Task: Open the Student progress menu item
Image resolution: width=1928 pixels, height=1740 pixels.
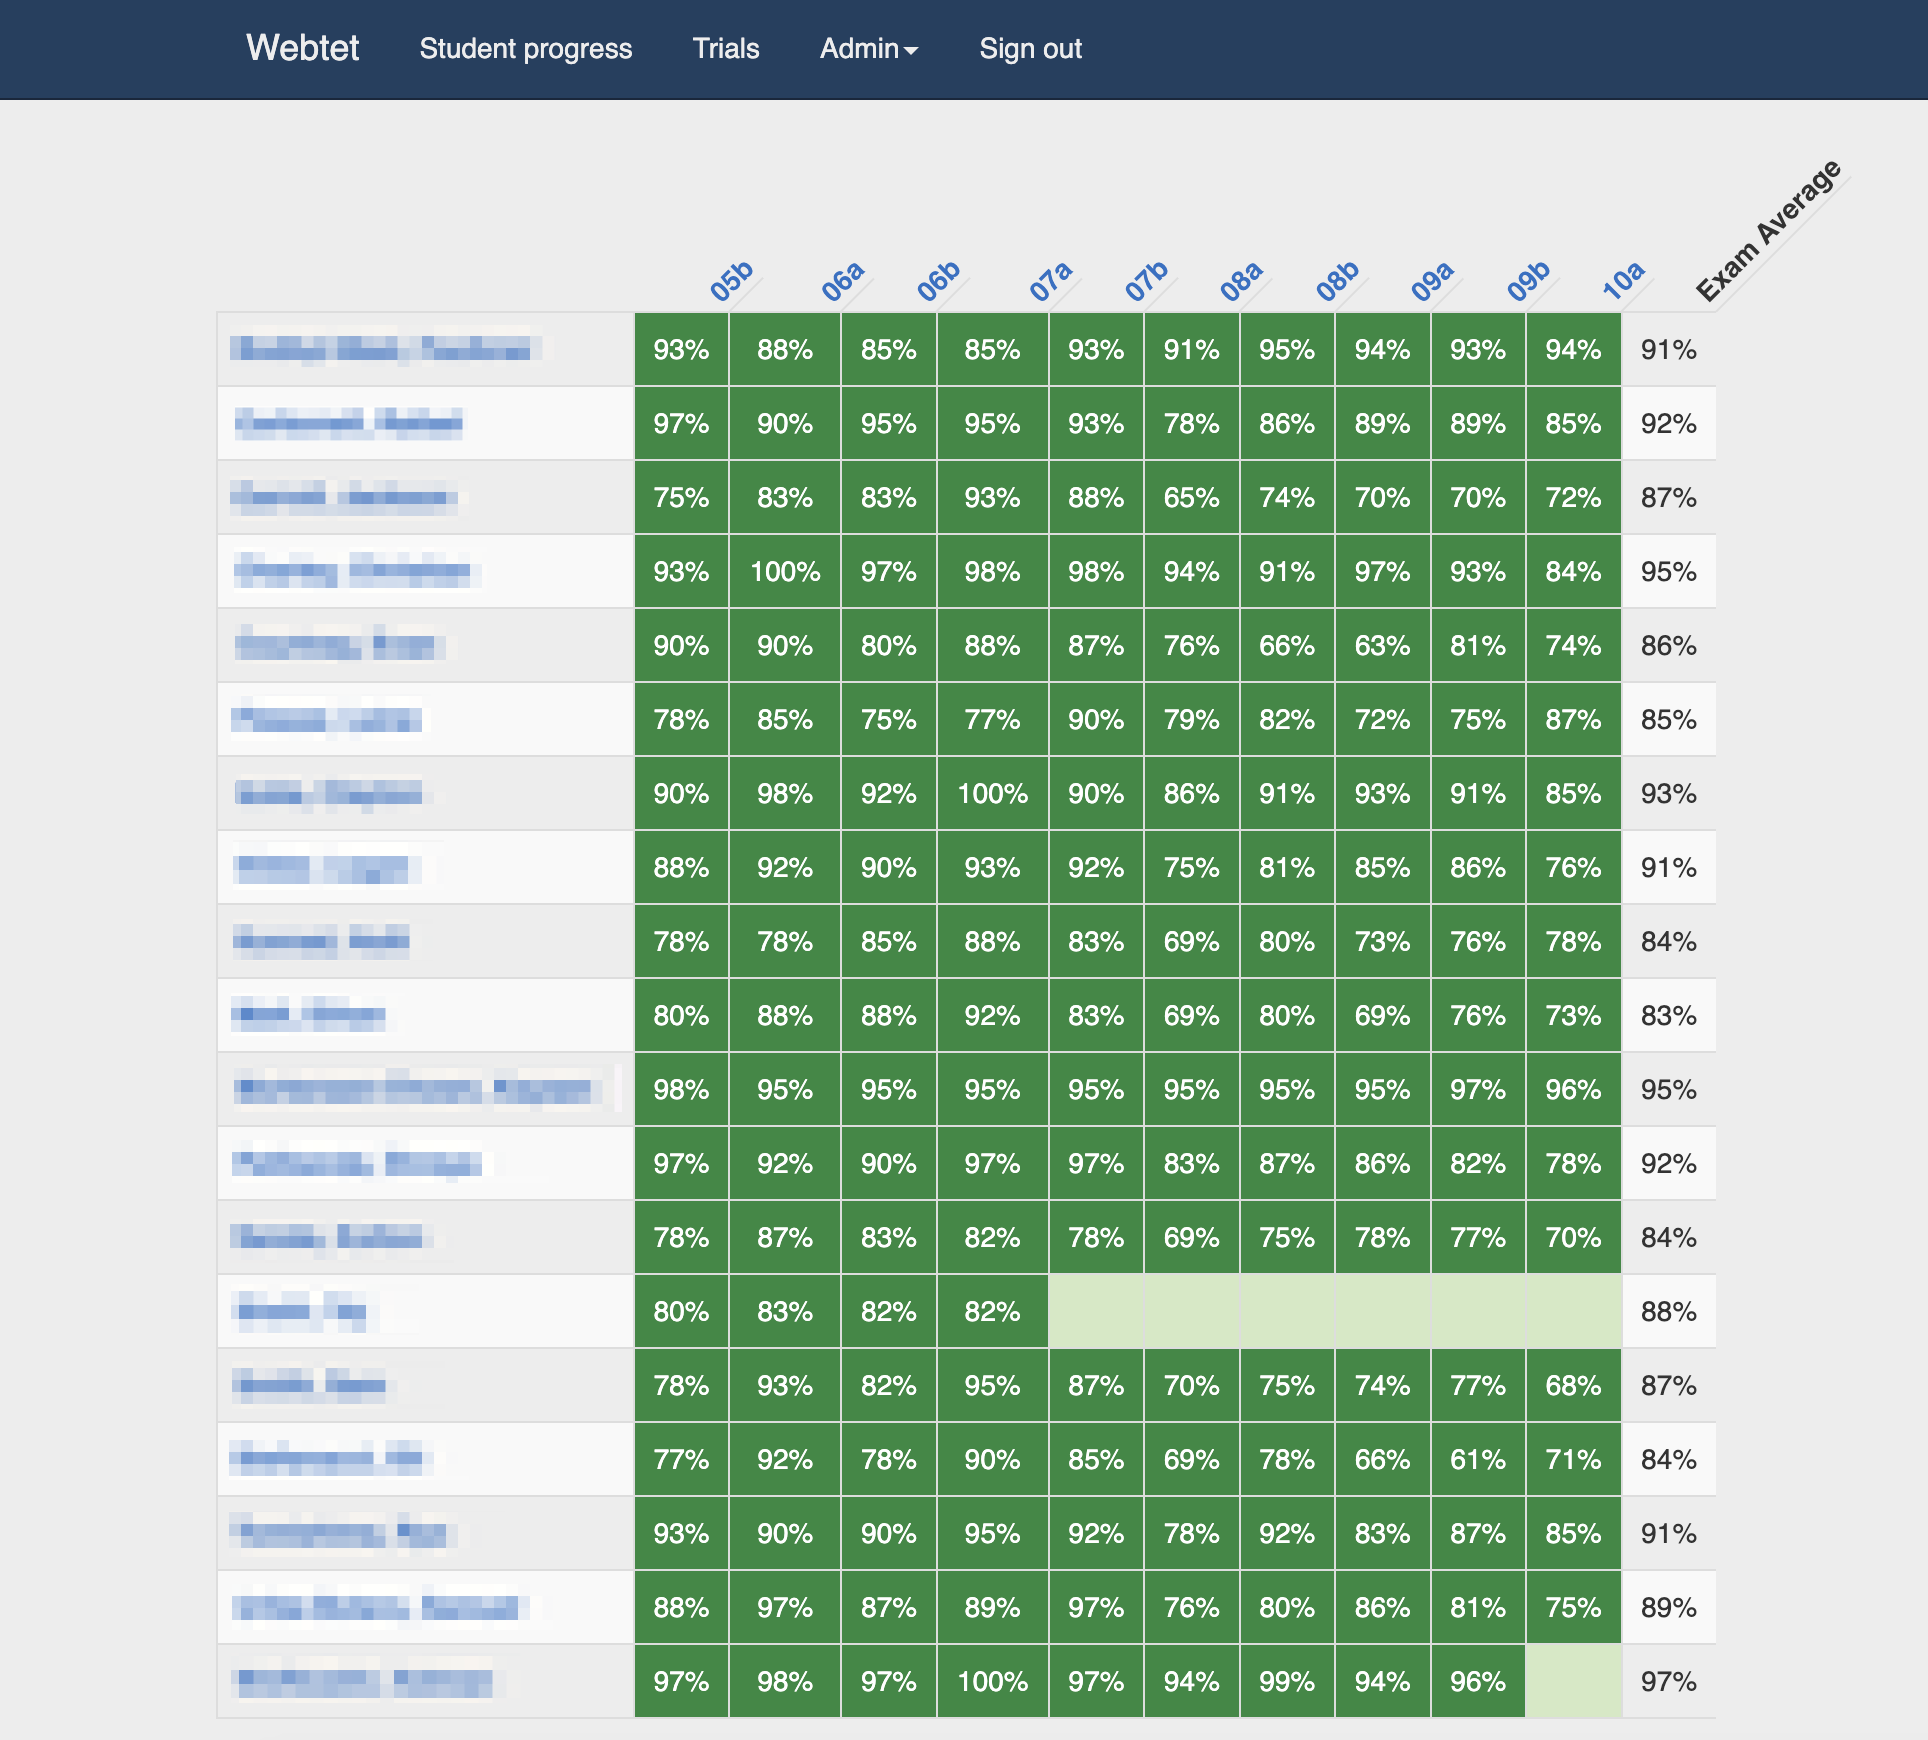Action: [525, 48]
